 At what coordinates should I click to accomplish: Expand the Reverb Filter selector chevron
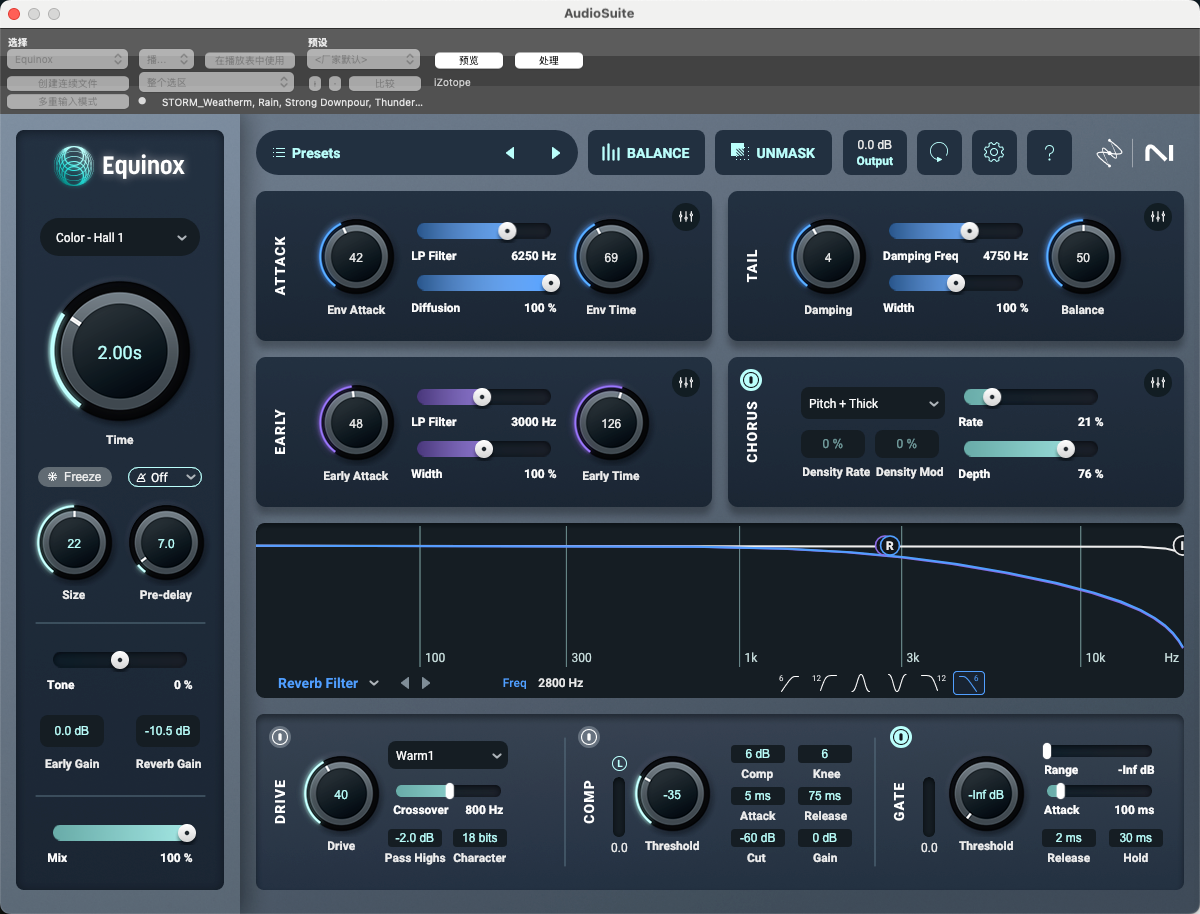click(374, 683)
